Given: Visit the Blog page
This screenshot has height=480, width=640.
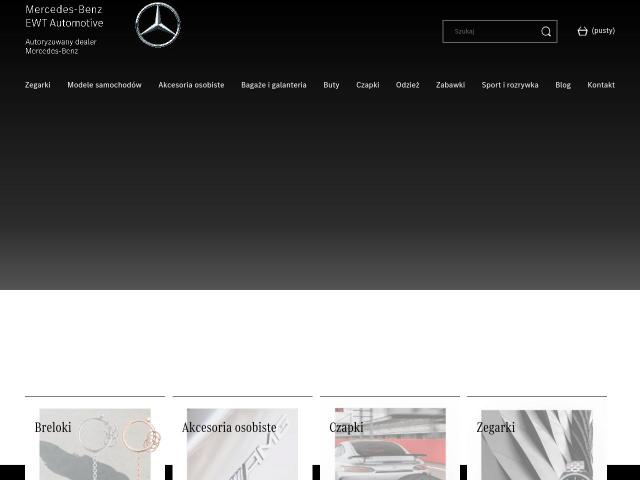Looking at the screenshot, I should (563, 85).
